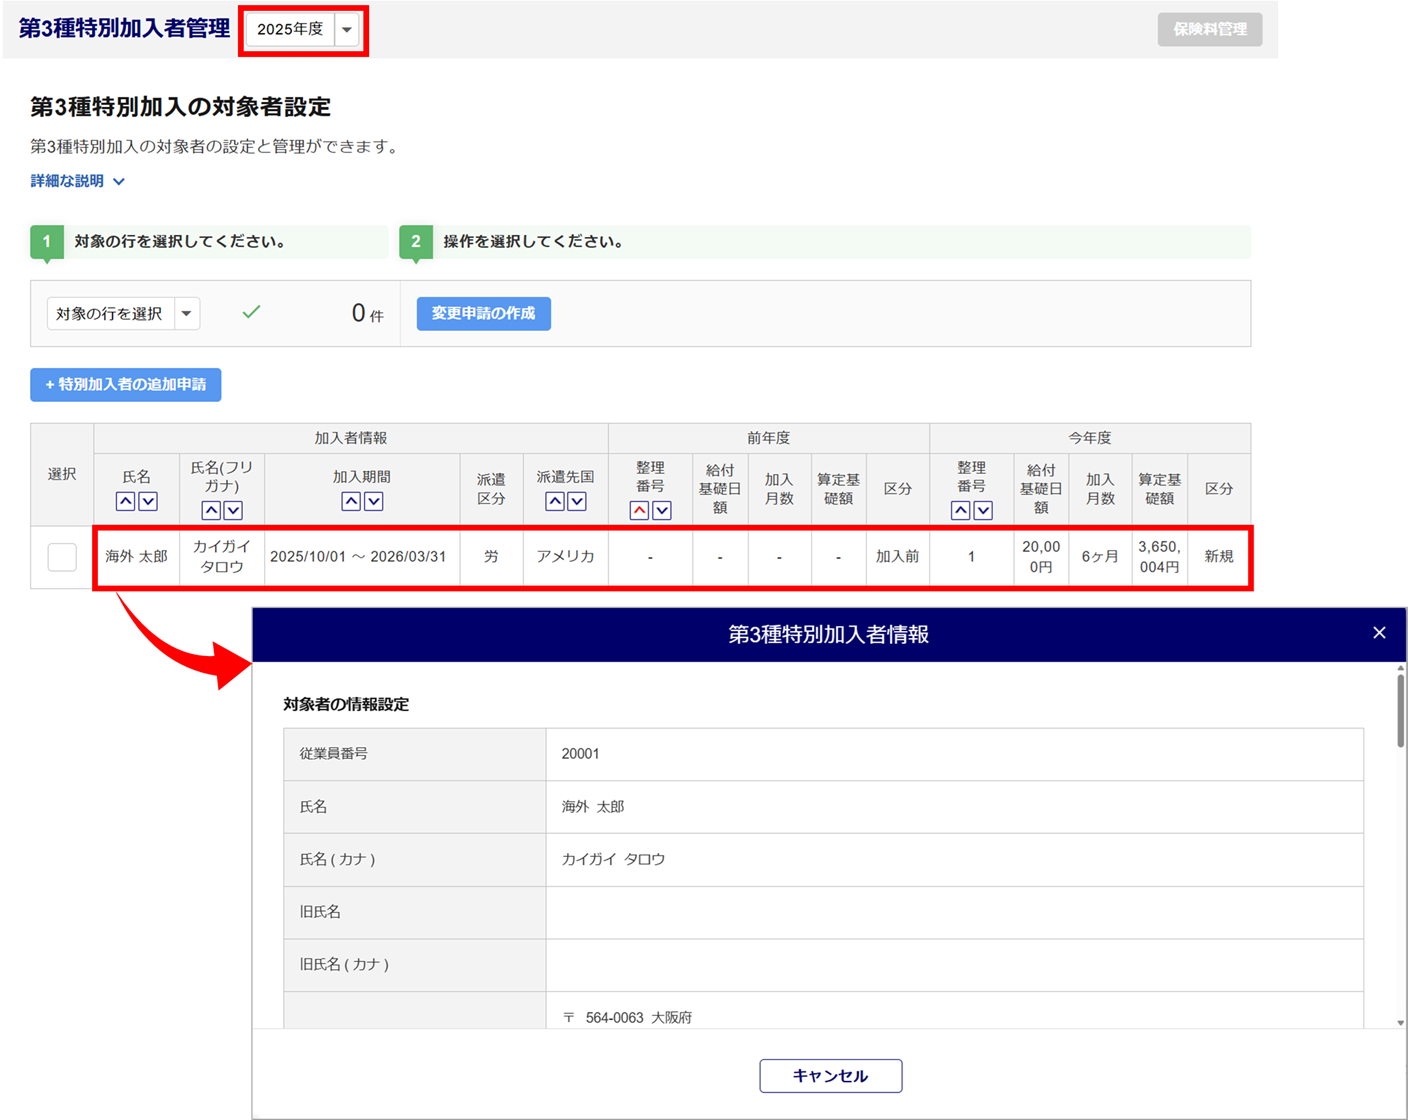The image size is (1408, 1120).
Task: Click the dialog's vertical scrollbar thumb
Action: (1400, 710)
